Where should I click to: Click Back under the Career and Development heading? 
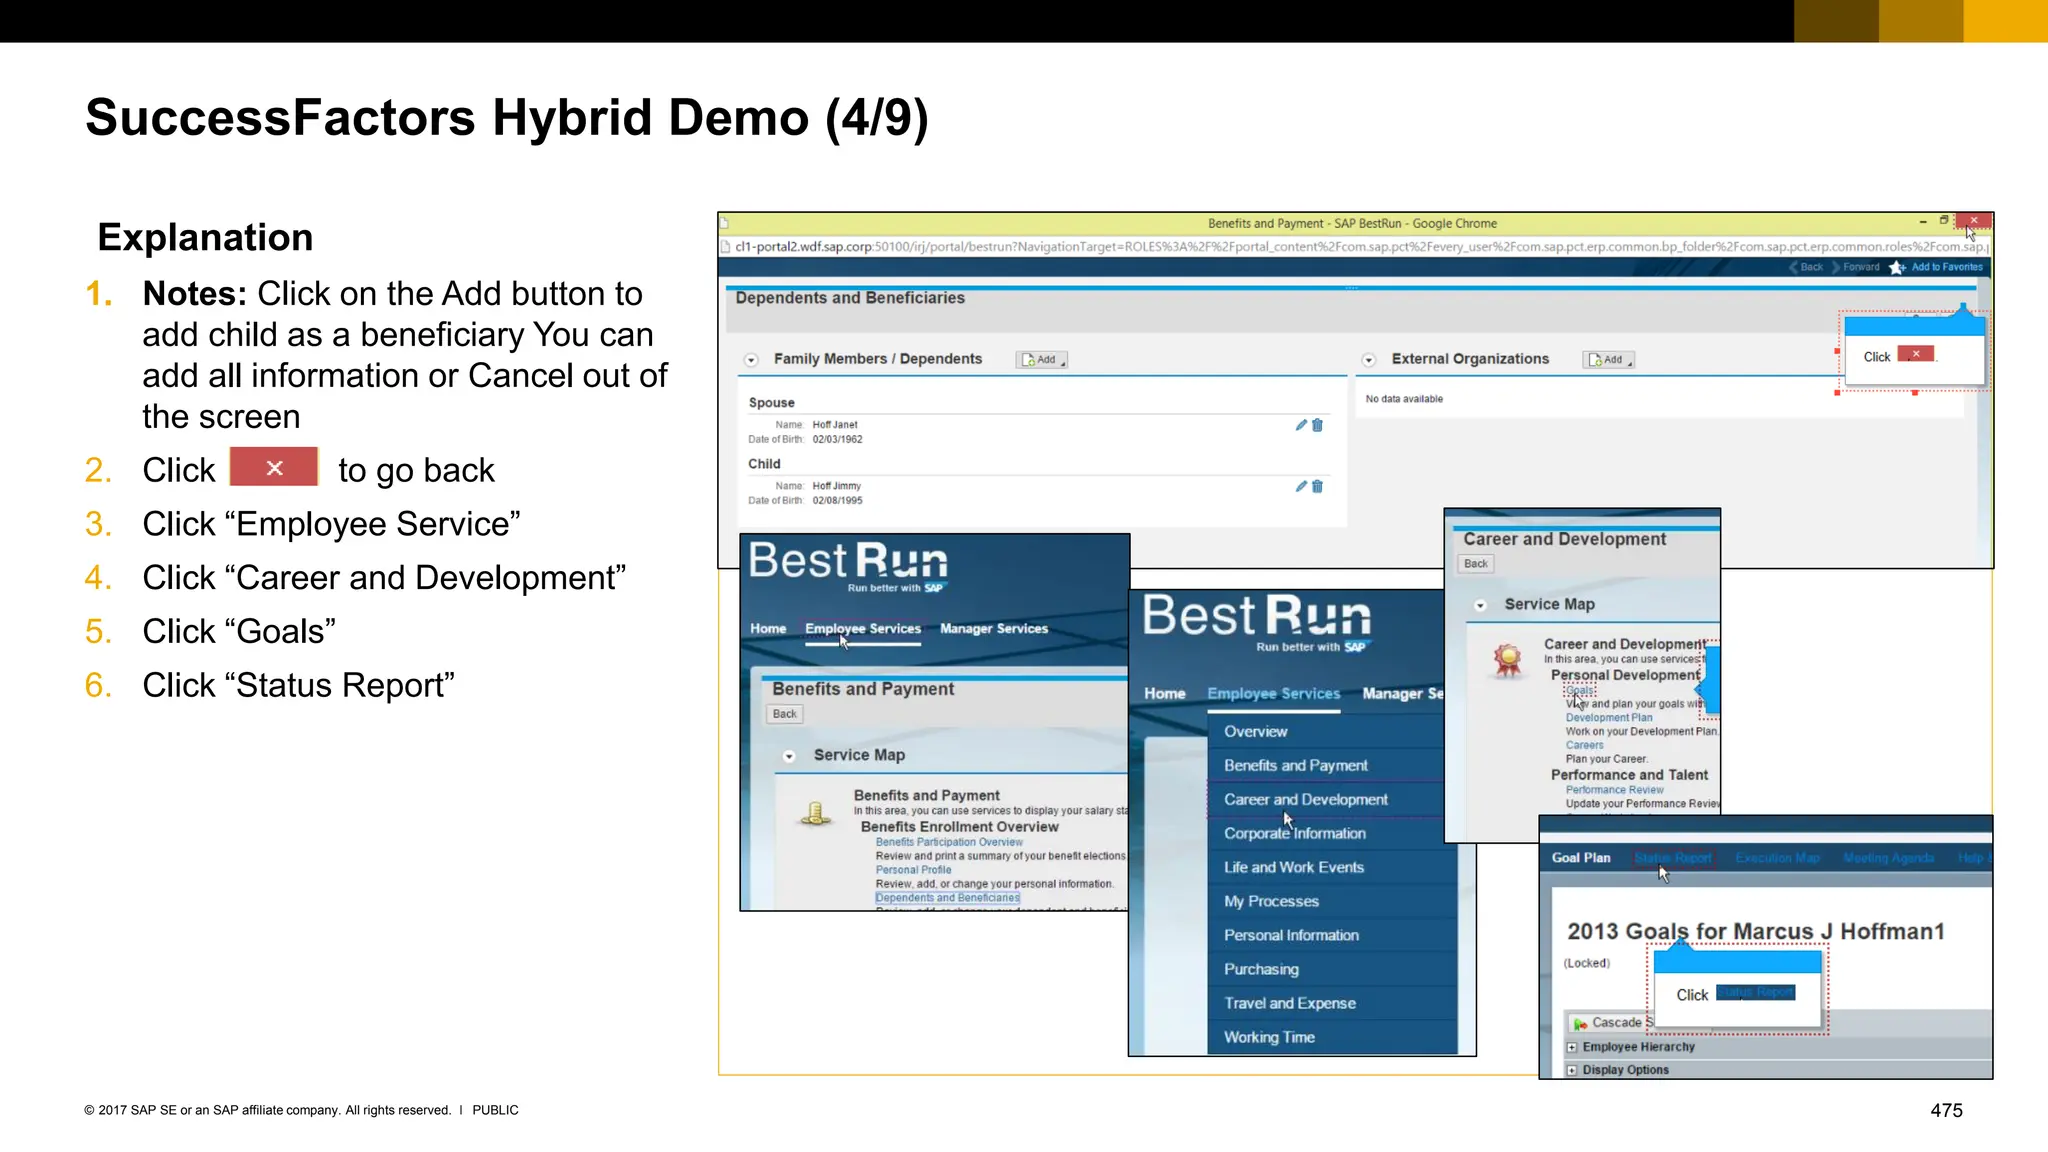[1476, 564]
